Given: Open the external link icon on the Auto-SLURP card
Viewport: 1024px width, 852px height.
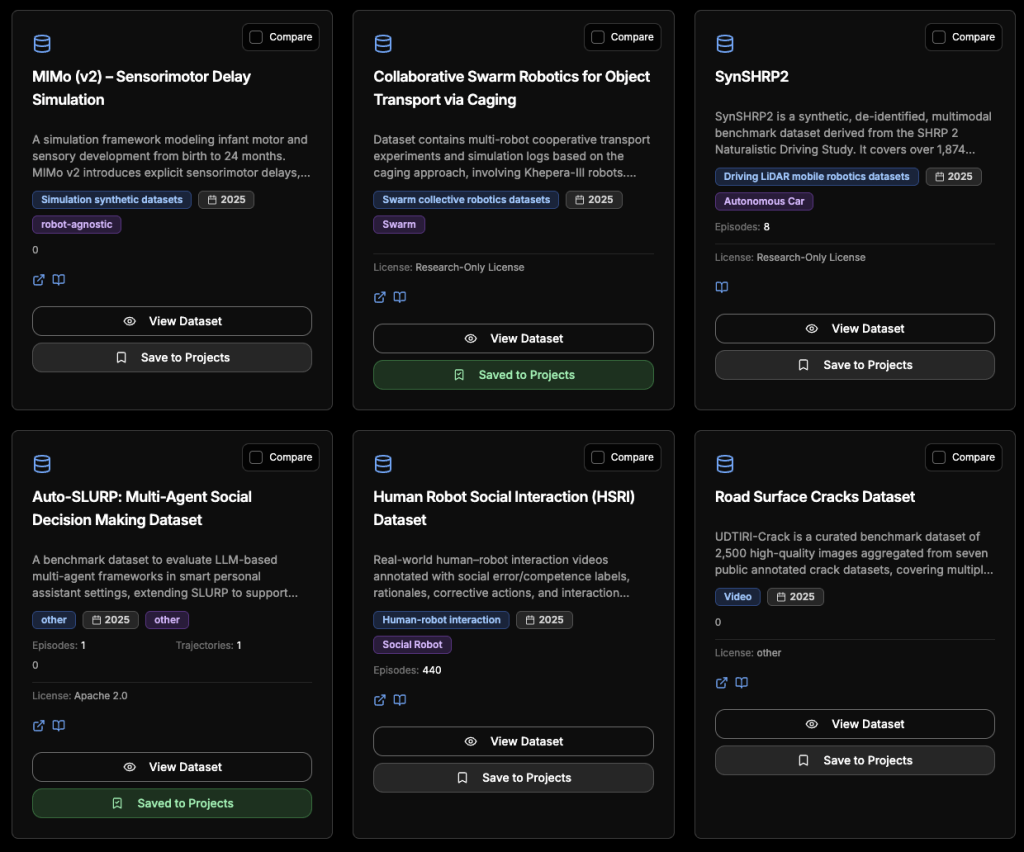Looking at the screenshot, I should point(39,725).
